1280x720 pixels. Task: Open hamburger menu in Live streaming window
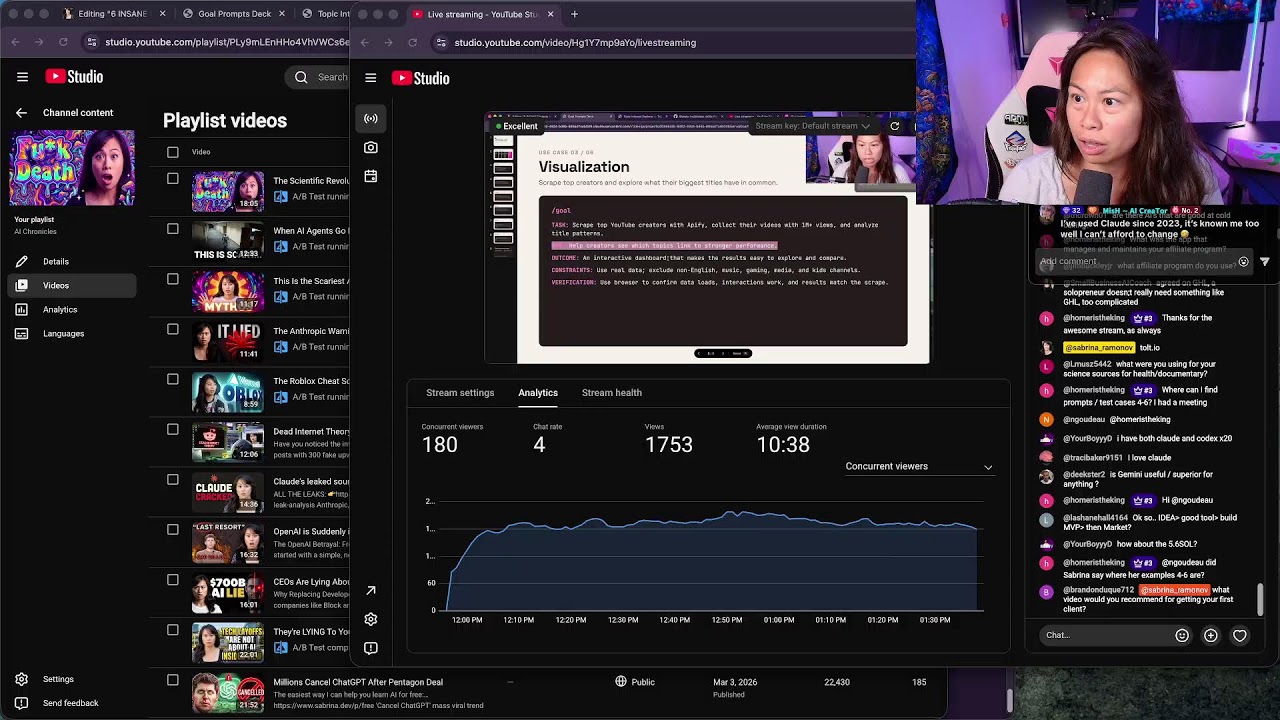point(370,78)
